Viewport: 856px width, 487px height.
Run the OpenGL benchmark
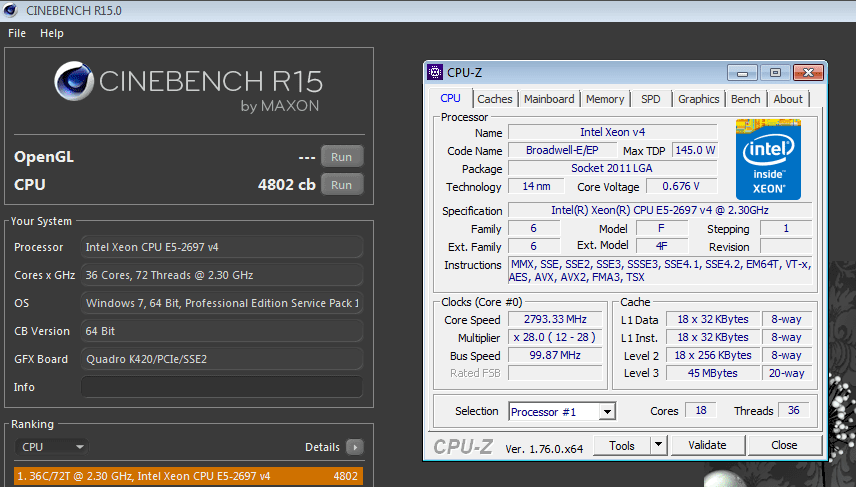click(x=342, y=157)
